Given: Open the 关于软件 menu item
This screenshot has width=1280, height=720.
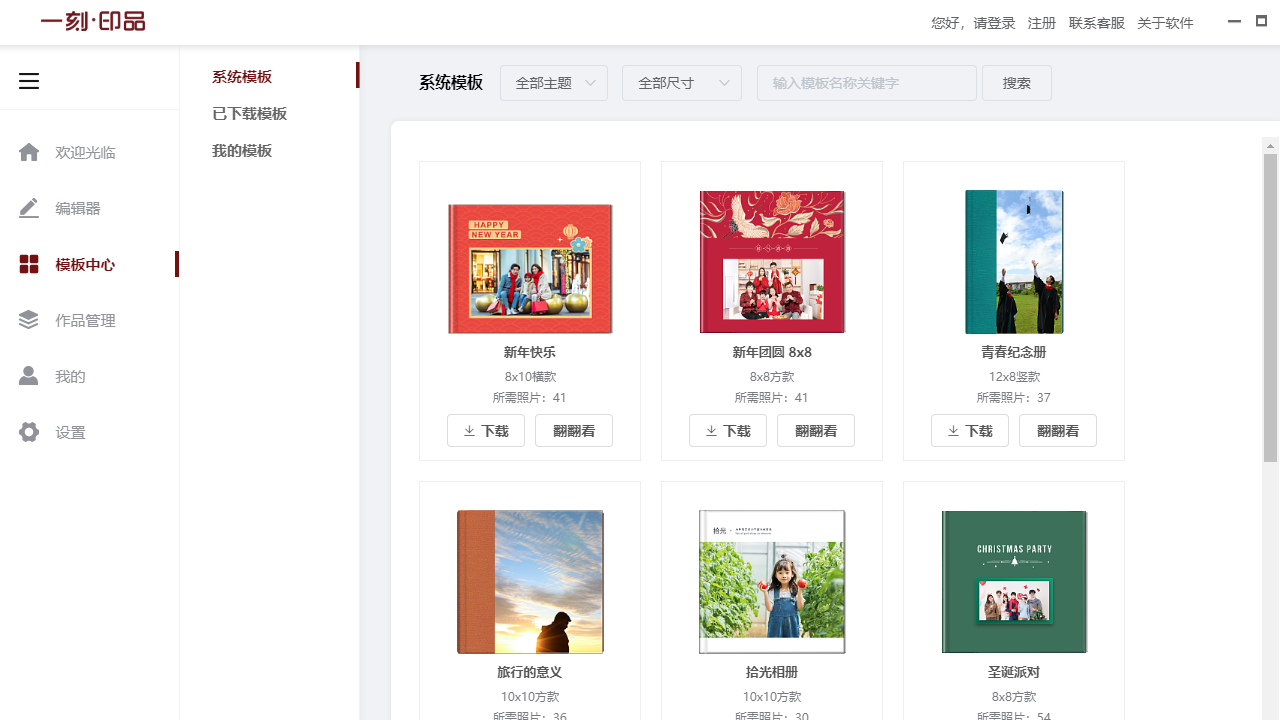Looking at the screenshot, I should tap(1165, 22).
